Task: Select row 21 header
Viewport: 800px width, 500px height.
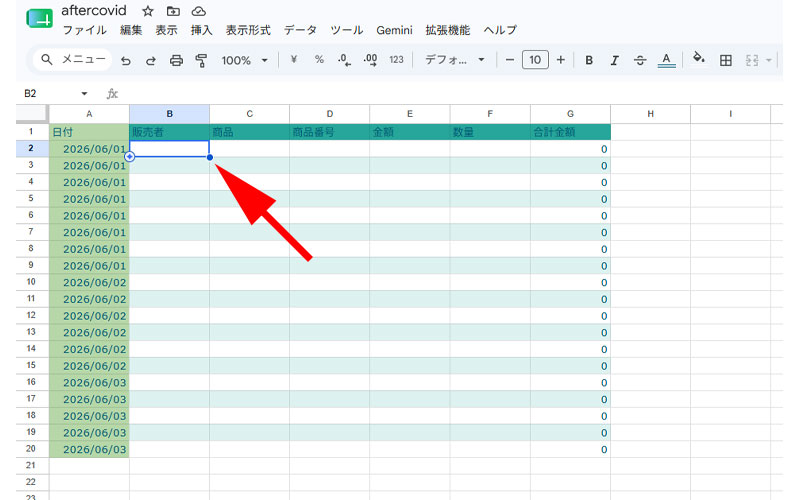Action: (31, 465)
